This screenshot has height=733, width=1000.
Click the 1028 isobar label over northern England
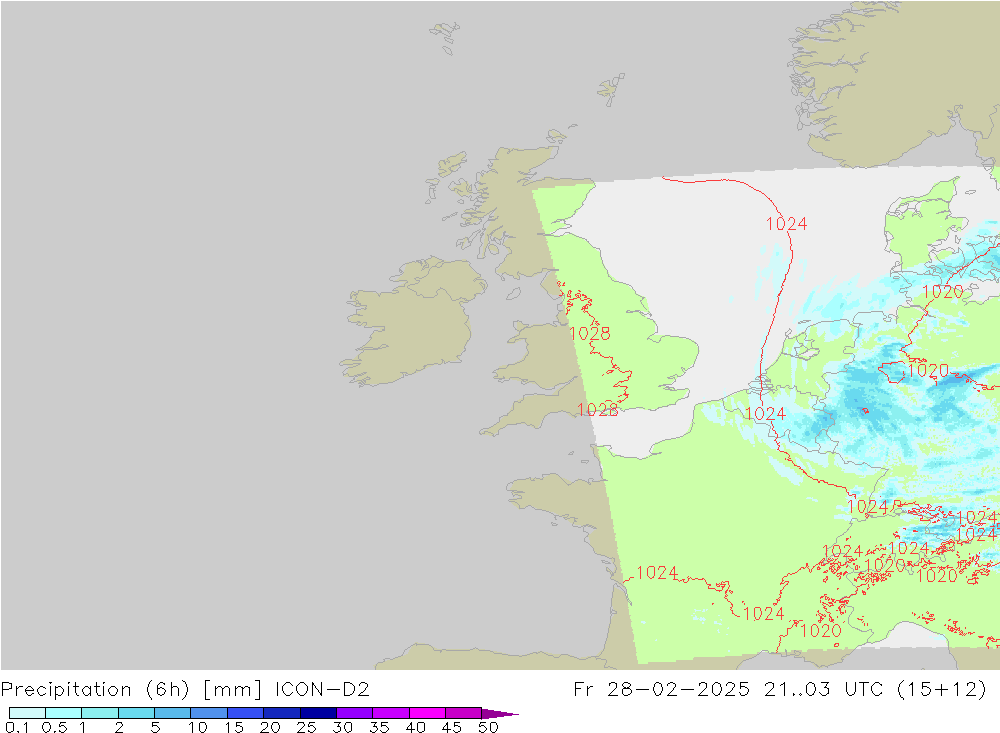[x=589, y=334]
